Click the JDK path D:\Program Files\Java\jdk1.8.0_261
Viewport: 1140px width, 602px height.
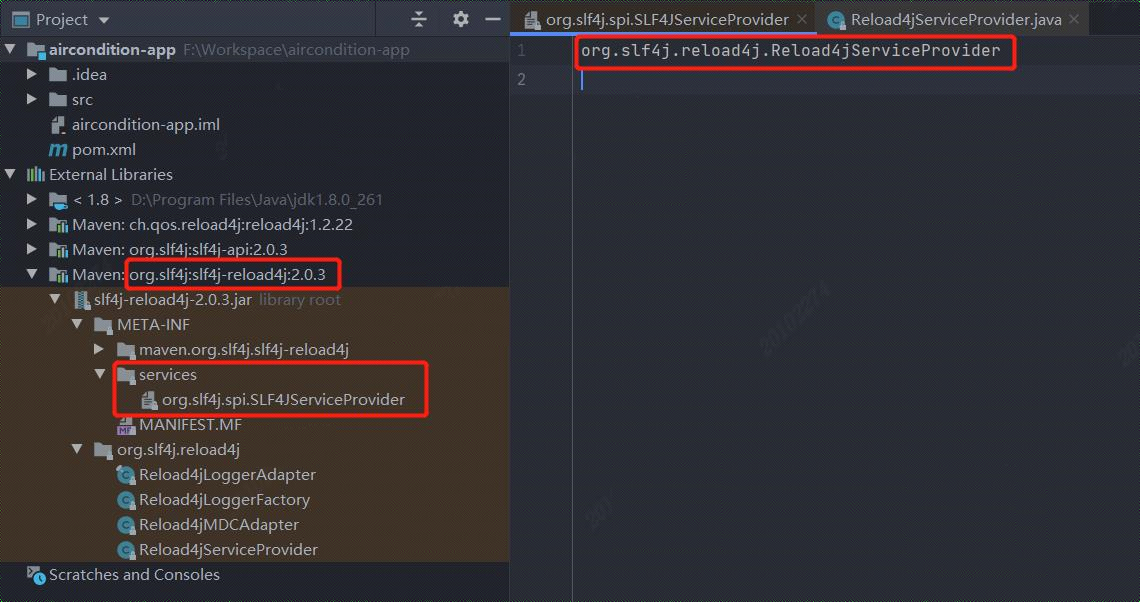tap(257, 199)
